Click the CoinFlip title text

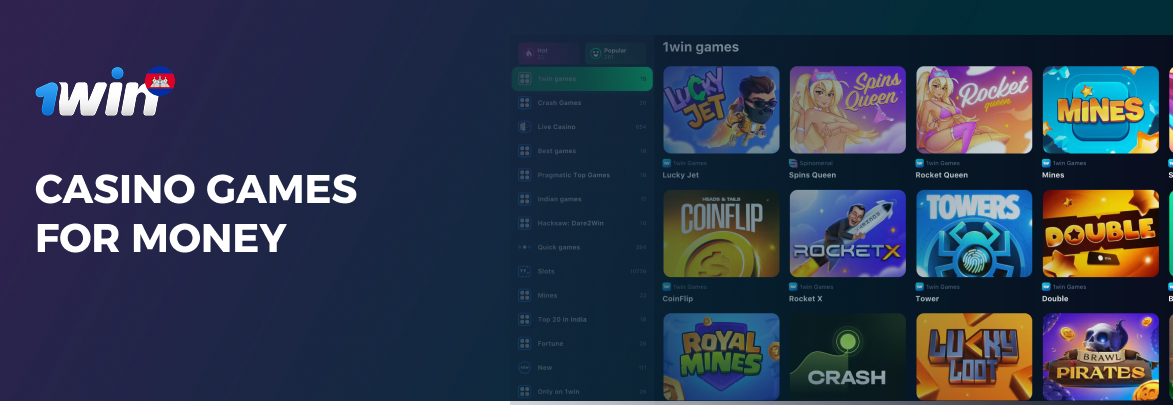coord(678,299)
